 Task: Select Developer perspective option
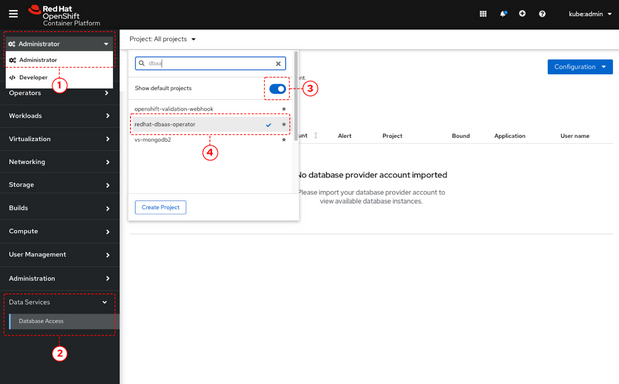coord(59,77)
